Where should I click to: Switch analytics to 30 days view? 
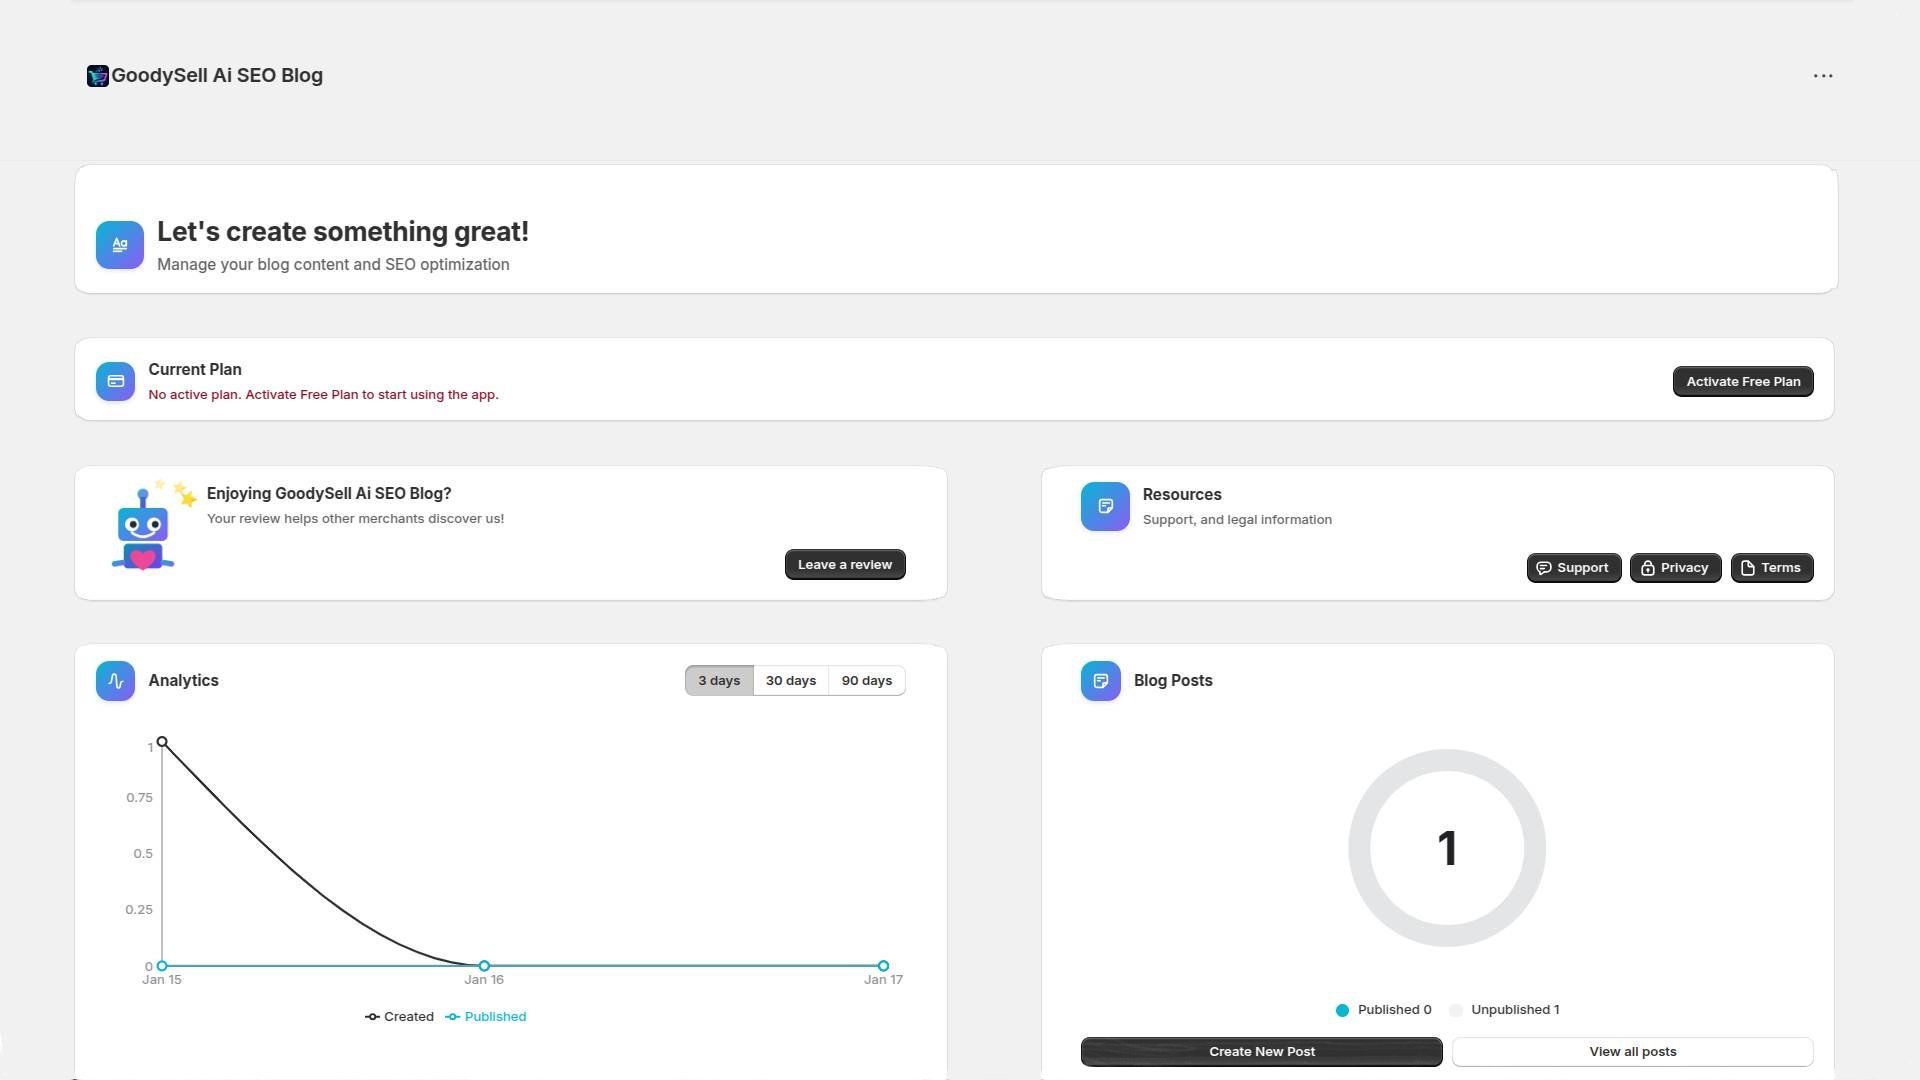[790, 680]
